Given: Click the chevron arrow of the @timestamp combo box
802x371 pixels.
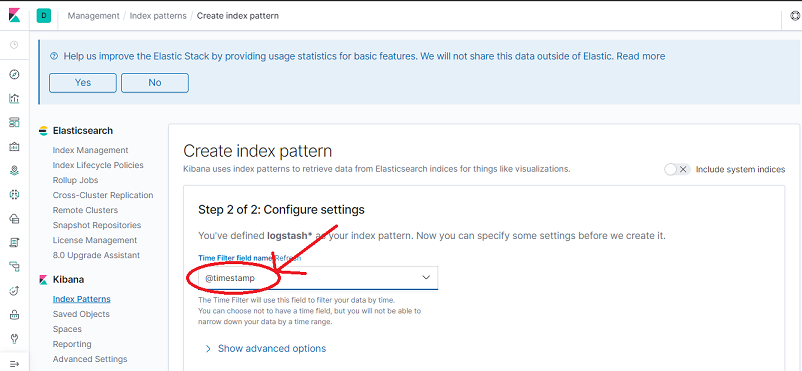Looking at the screenshot, I should (426, 277).
